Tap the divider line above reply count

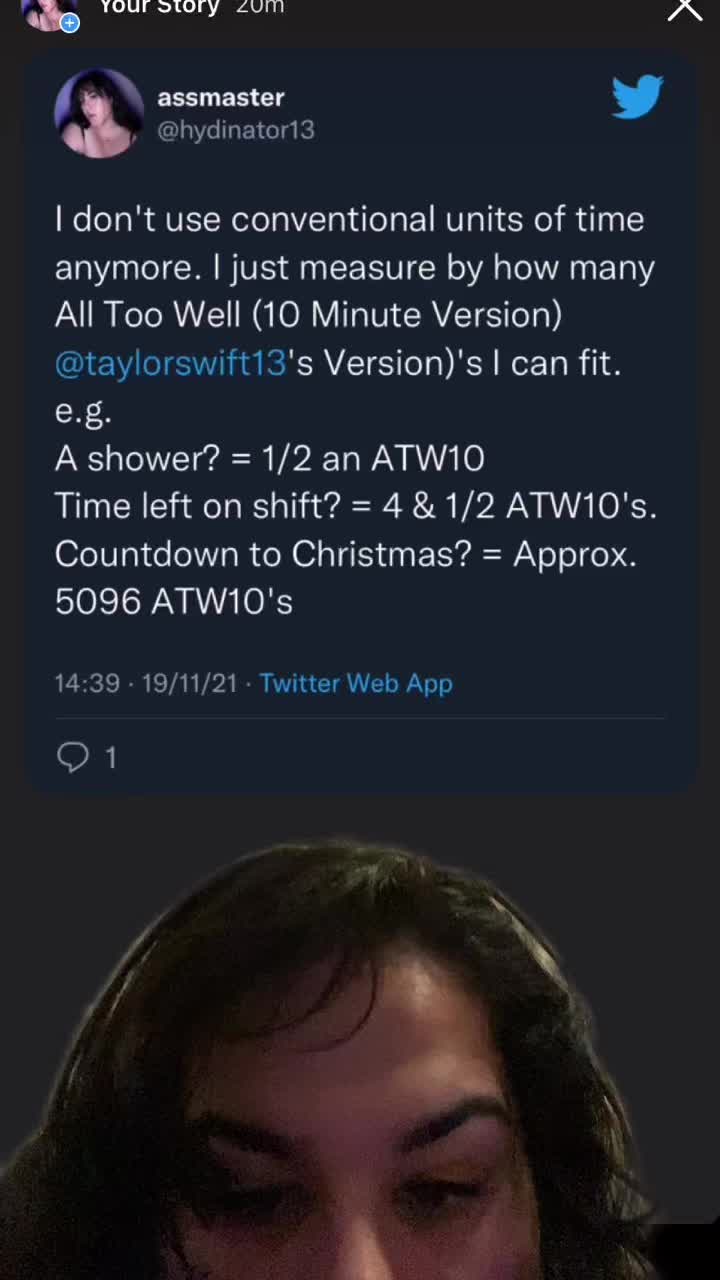pos(360,718)
